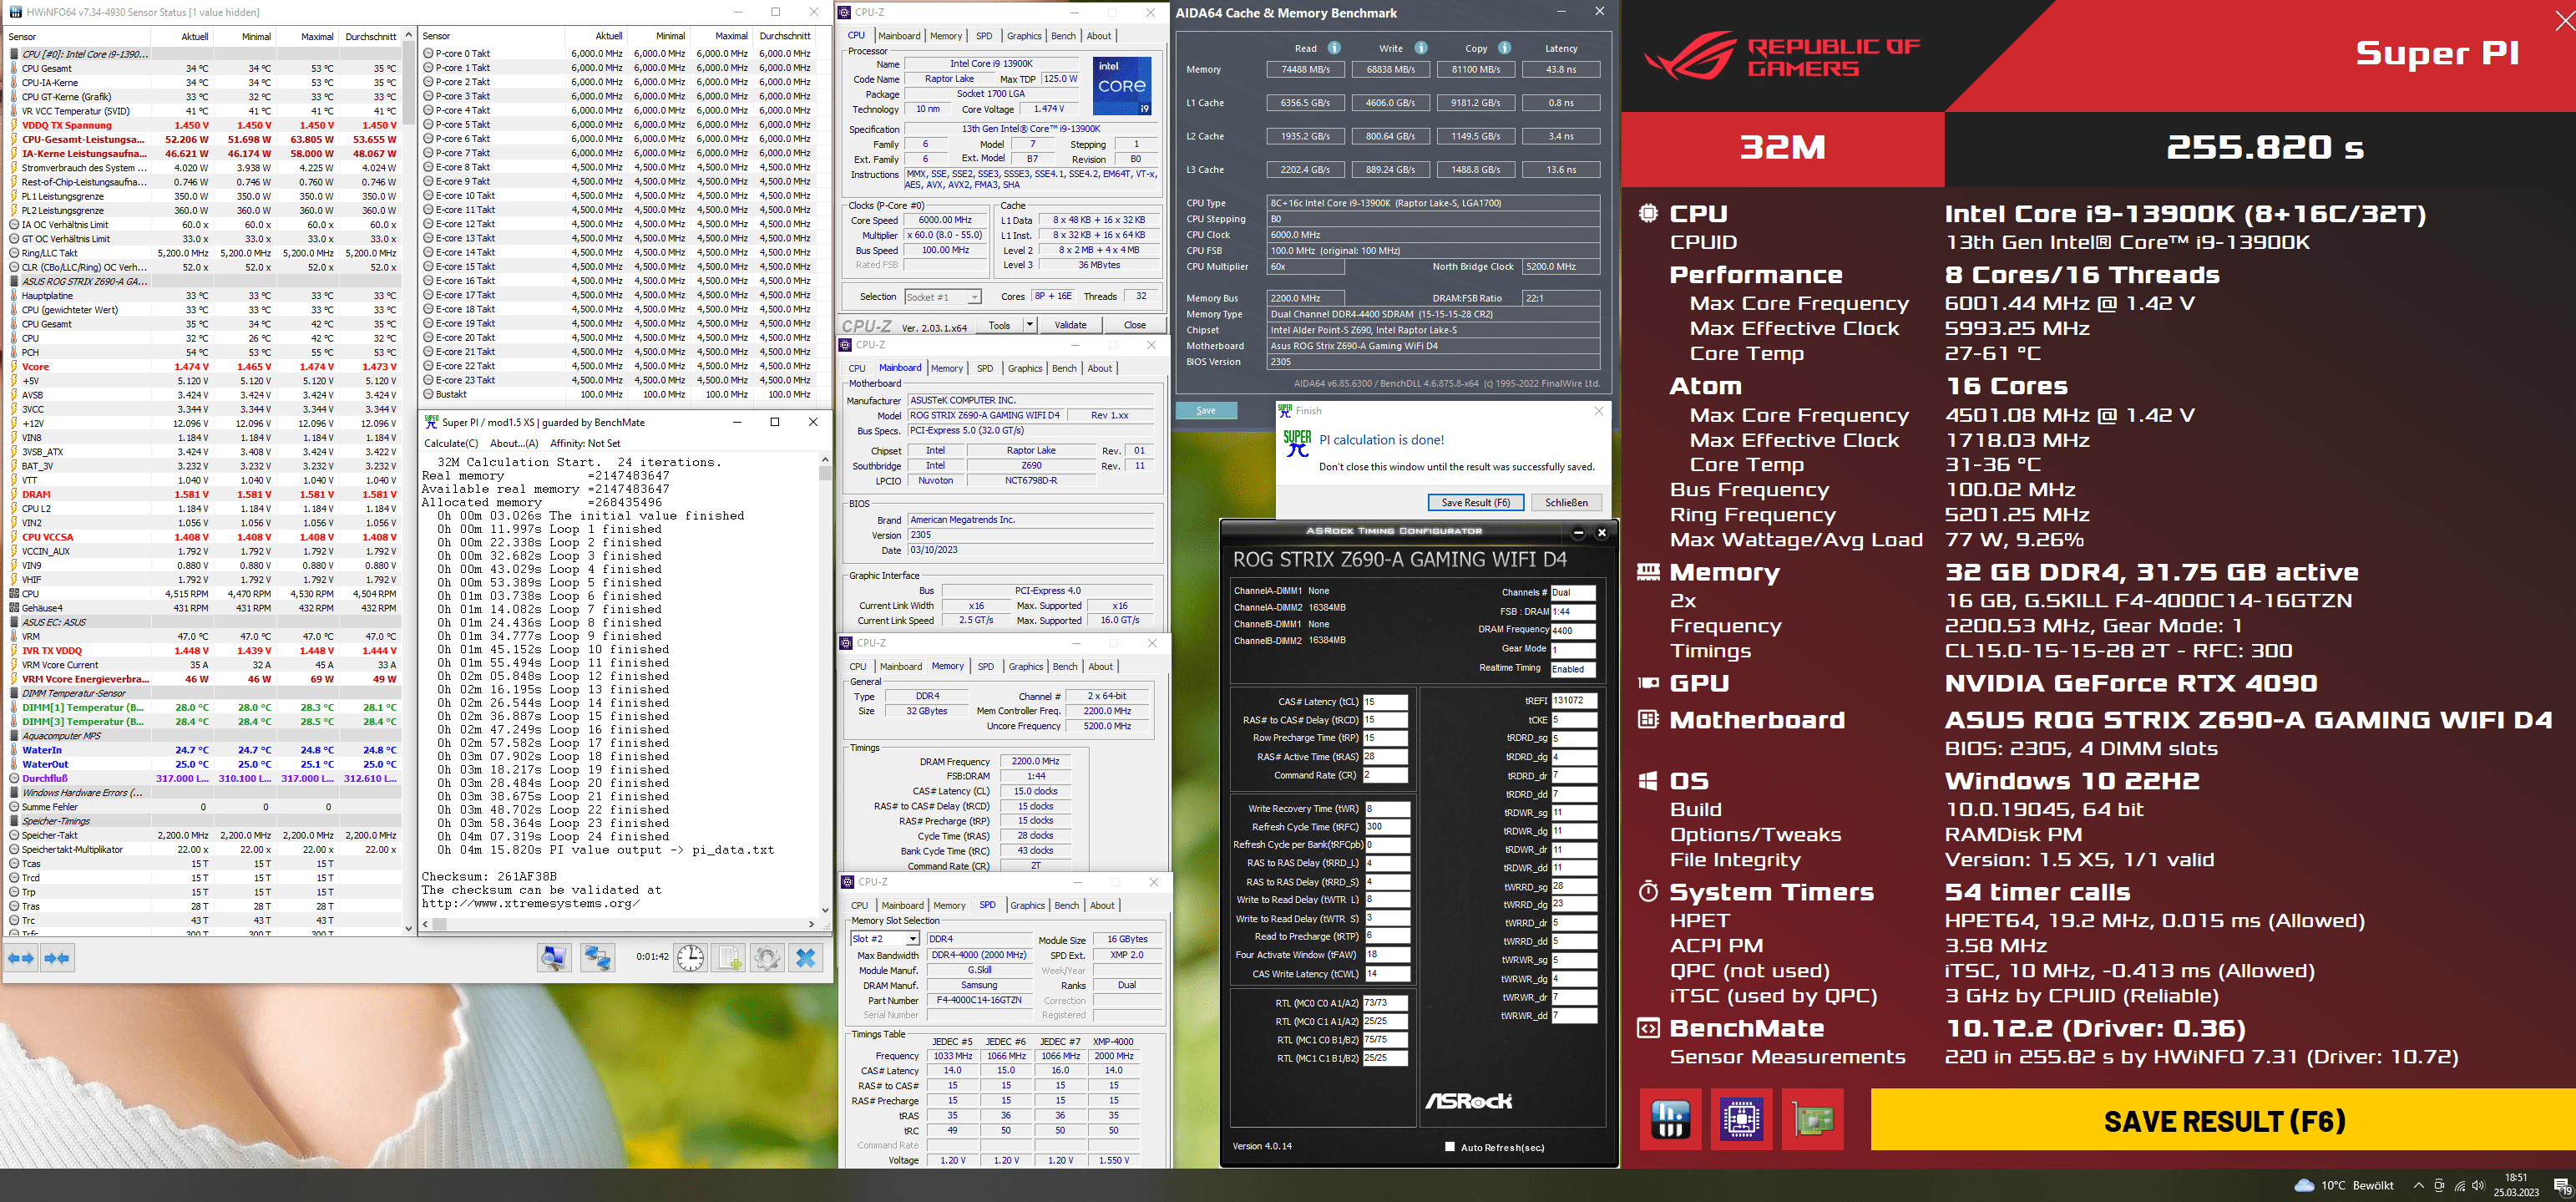The height and width of the screenshot is (1202, 2576).
Task: Click the HWiNFO icon in BenchMate panel
Action: (1670, 1119)
